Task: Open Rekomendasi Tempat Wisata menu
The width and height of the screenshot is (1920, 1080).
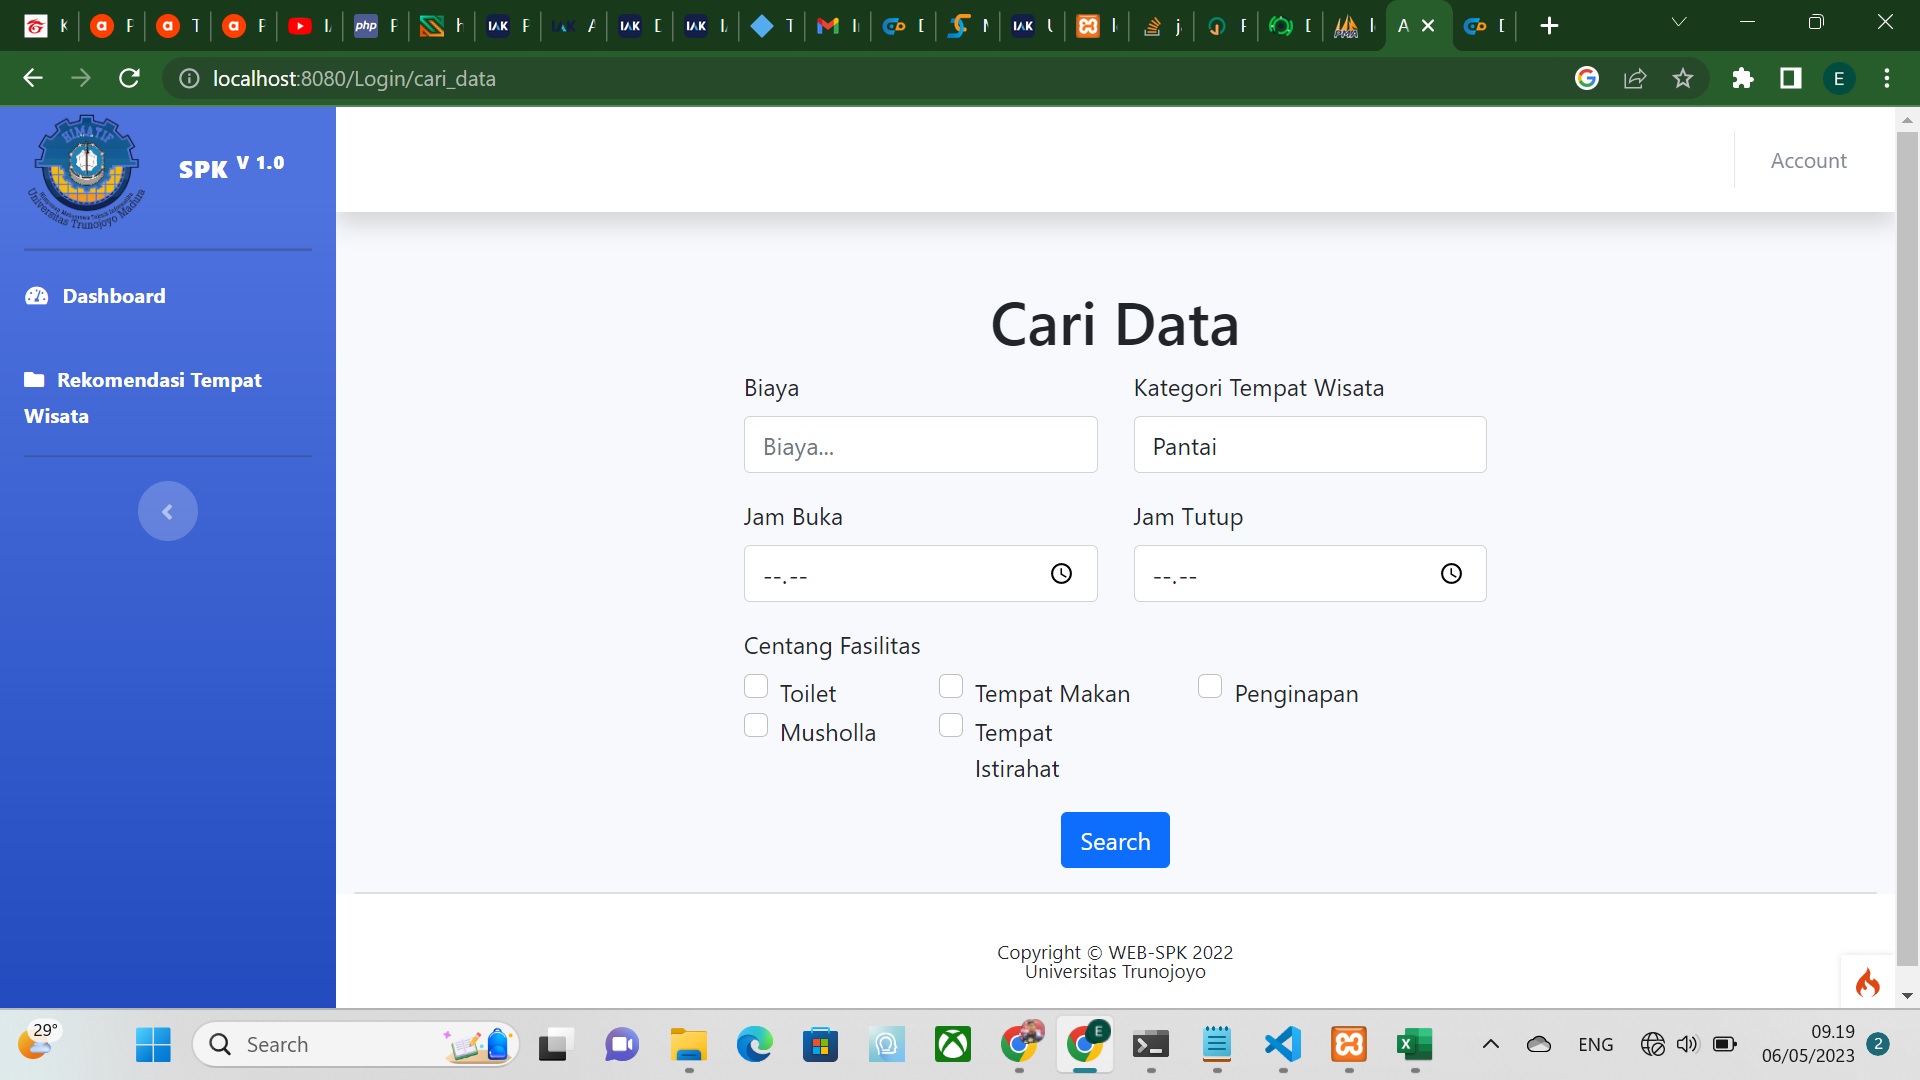Action: [158, 381]
